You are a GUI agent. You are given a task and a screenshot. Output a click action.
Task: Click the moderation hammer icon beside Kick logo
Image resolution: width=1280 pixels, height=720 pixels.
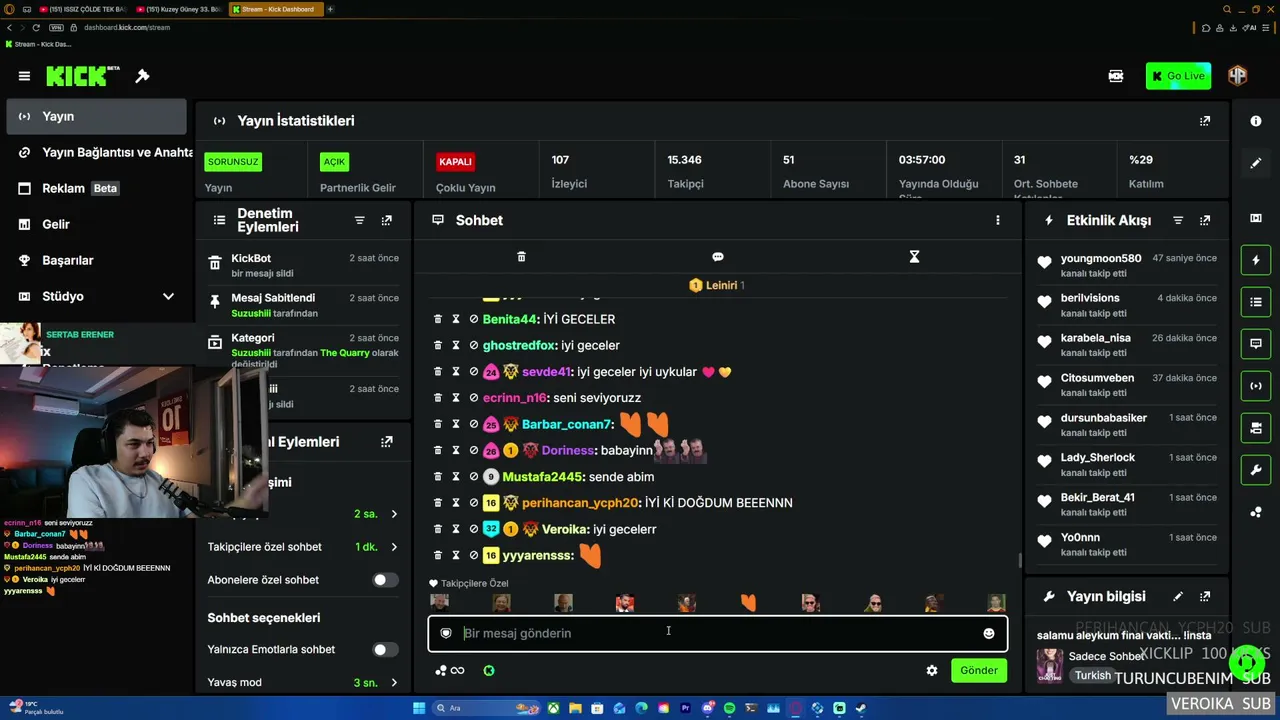(142, 76)
